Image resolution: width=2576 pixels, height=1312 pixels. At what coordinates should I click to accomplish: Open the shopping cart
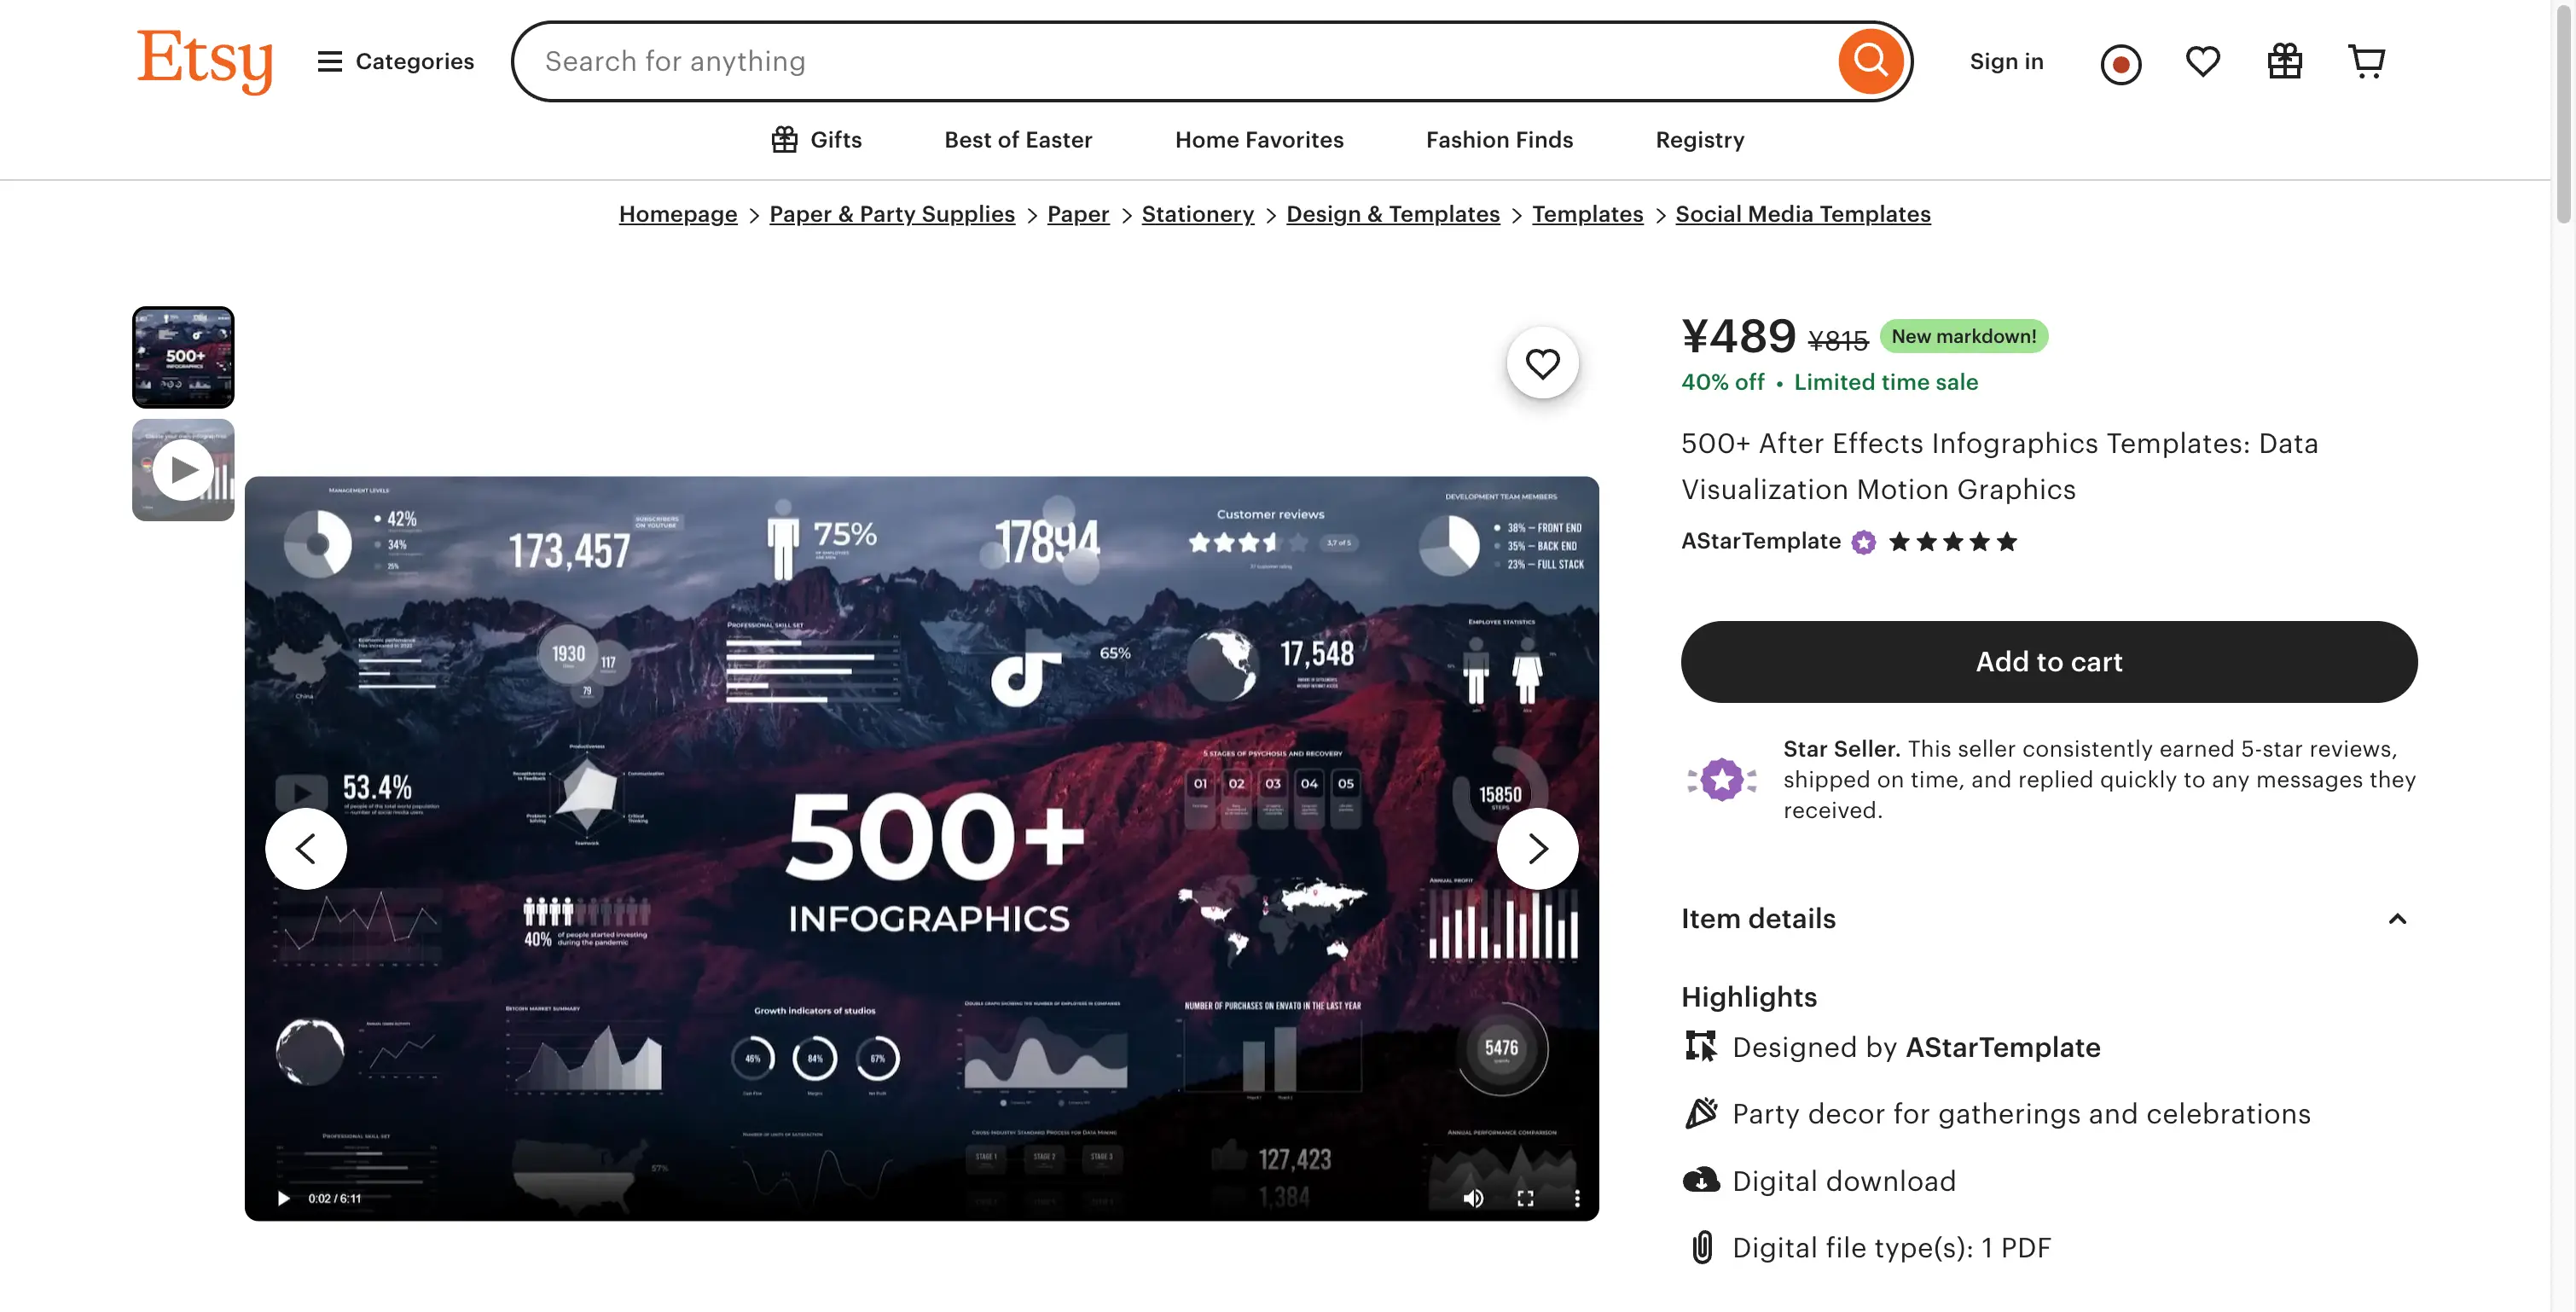[x=2366, y=61]
